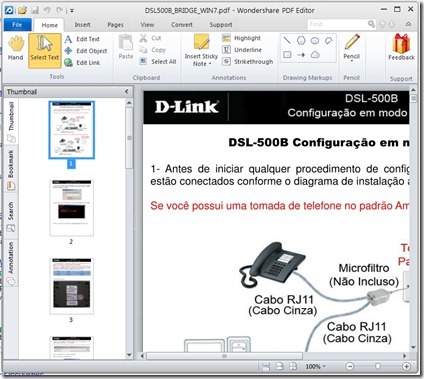Go to previous search result arrow
The height and width of the screenshot is (379, 424).
point(383,24)
